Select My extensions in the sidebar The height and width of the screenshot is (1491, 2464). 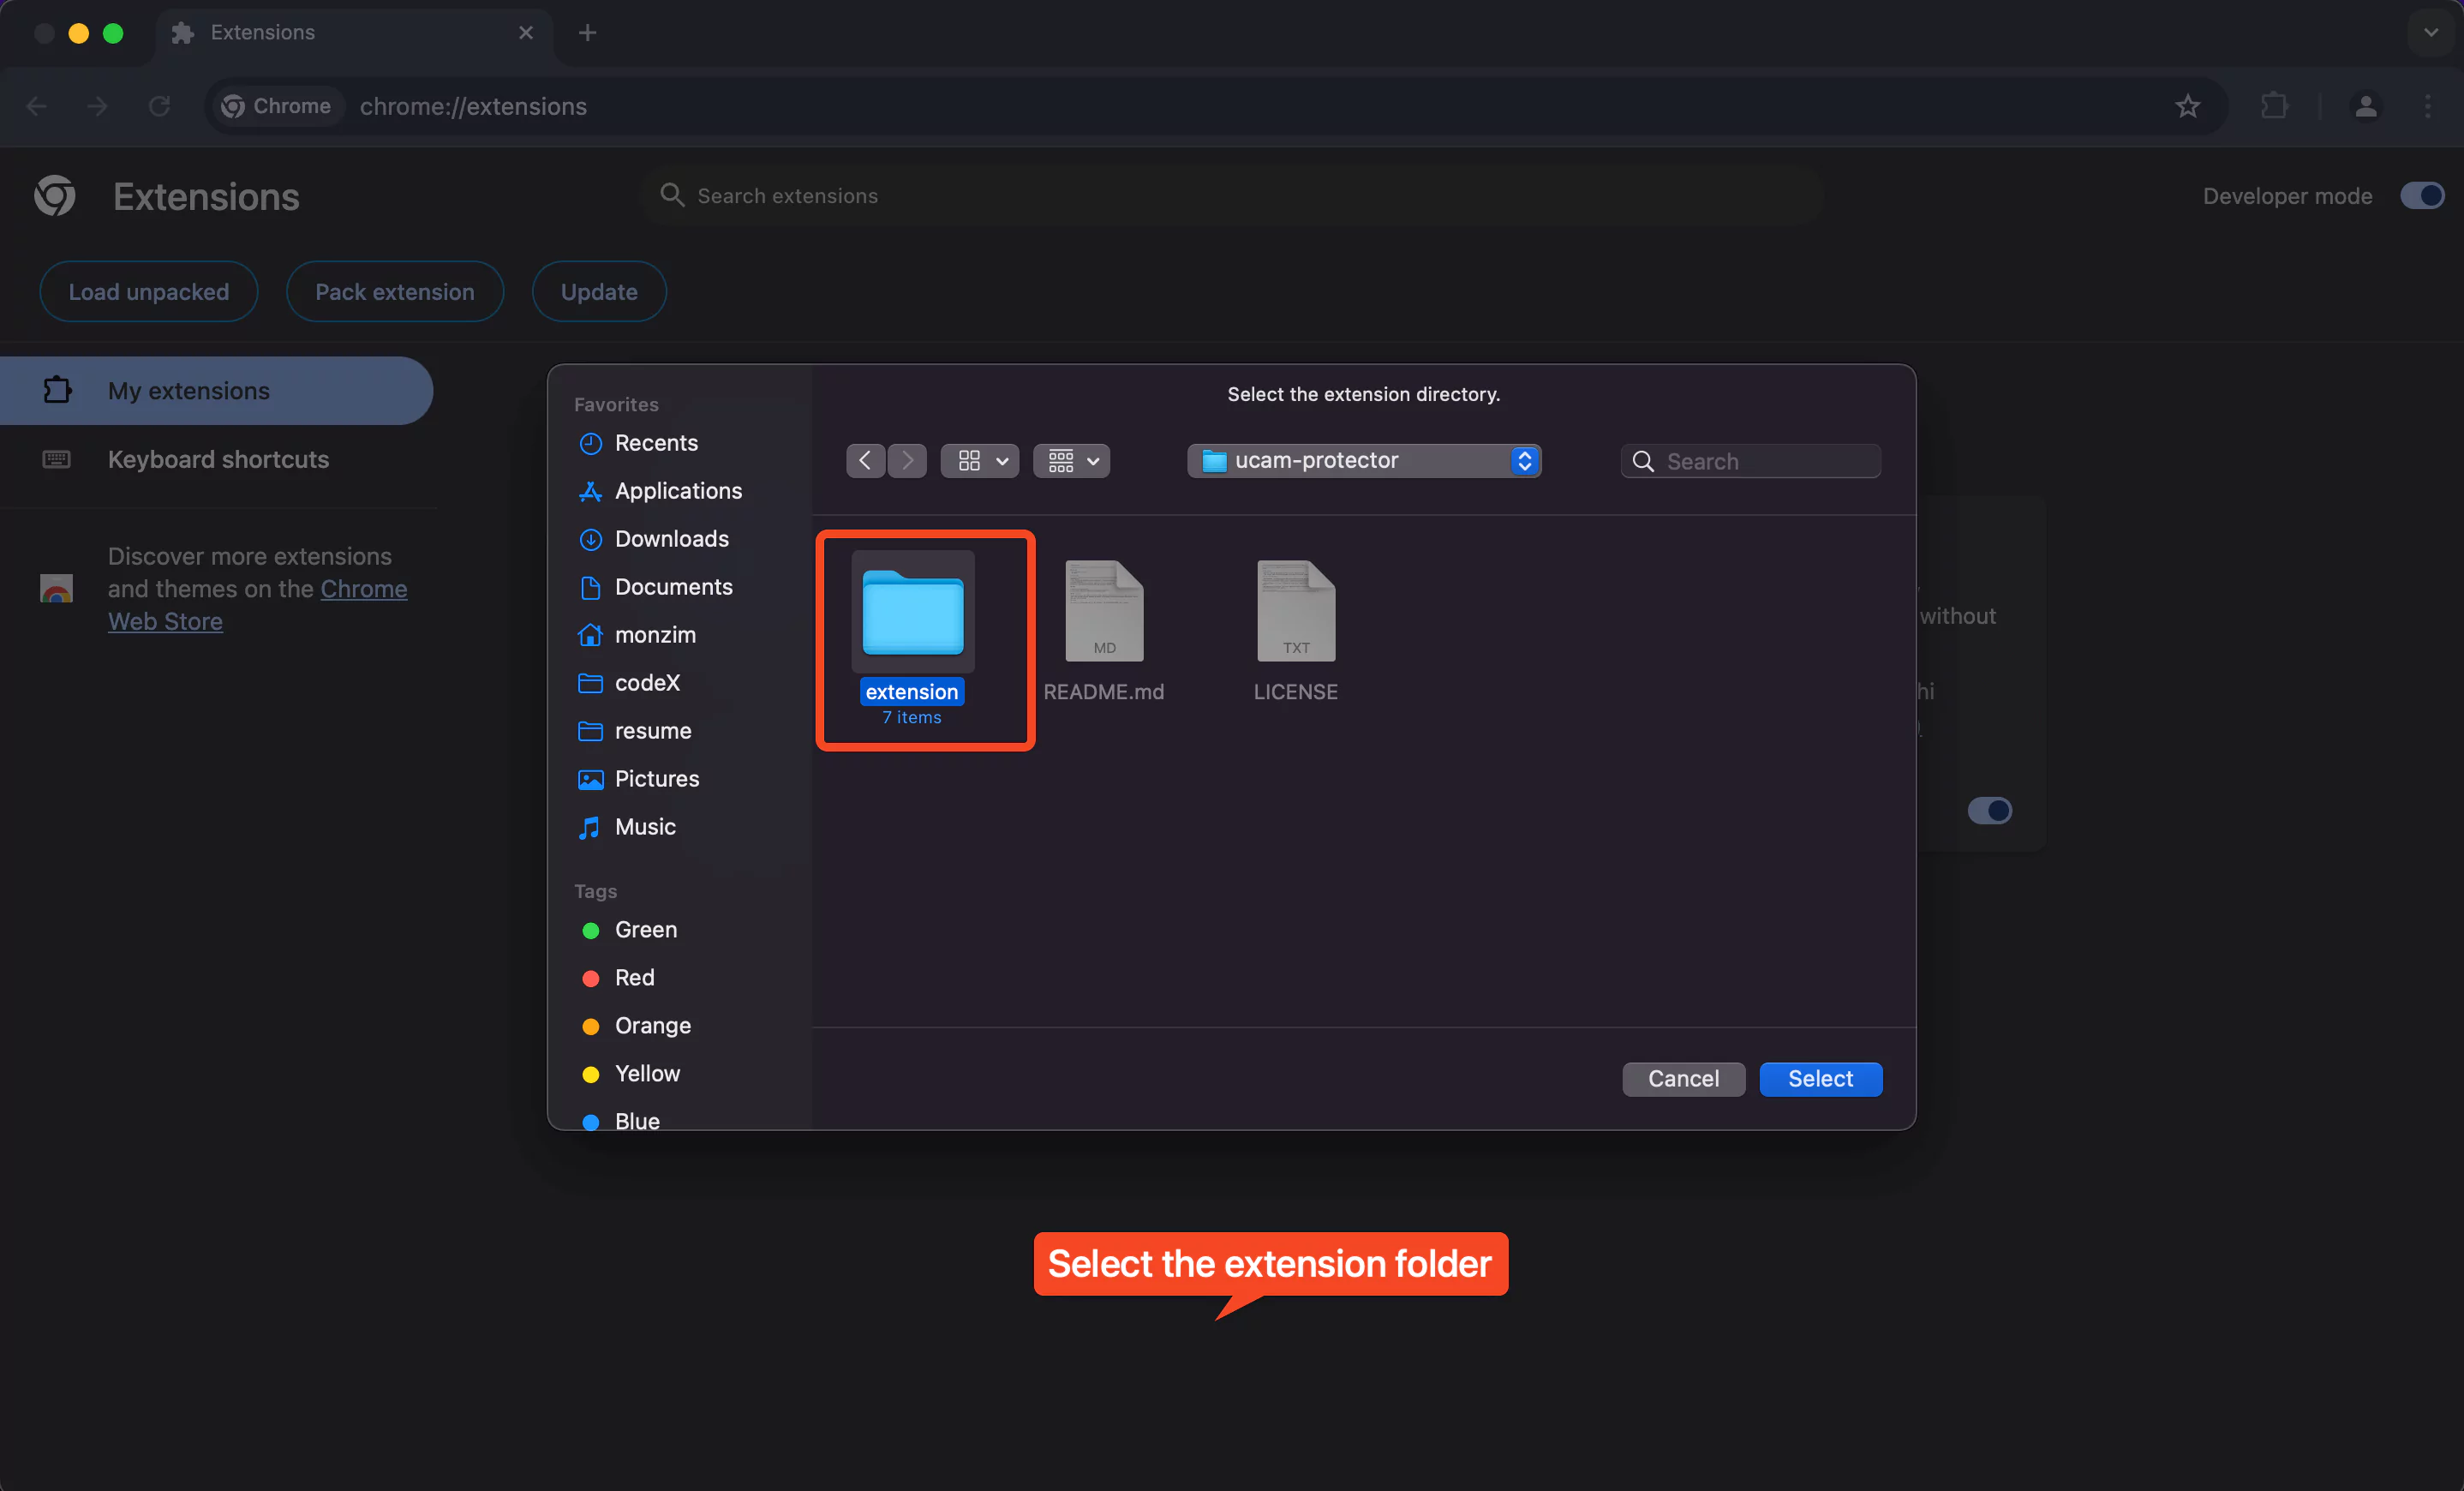(188, 390)
